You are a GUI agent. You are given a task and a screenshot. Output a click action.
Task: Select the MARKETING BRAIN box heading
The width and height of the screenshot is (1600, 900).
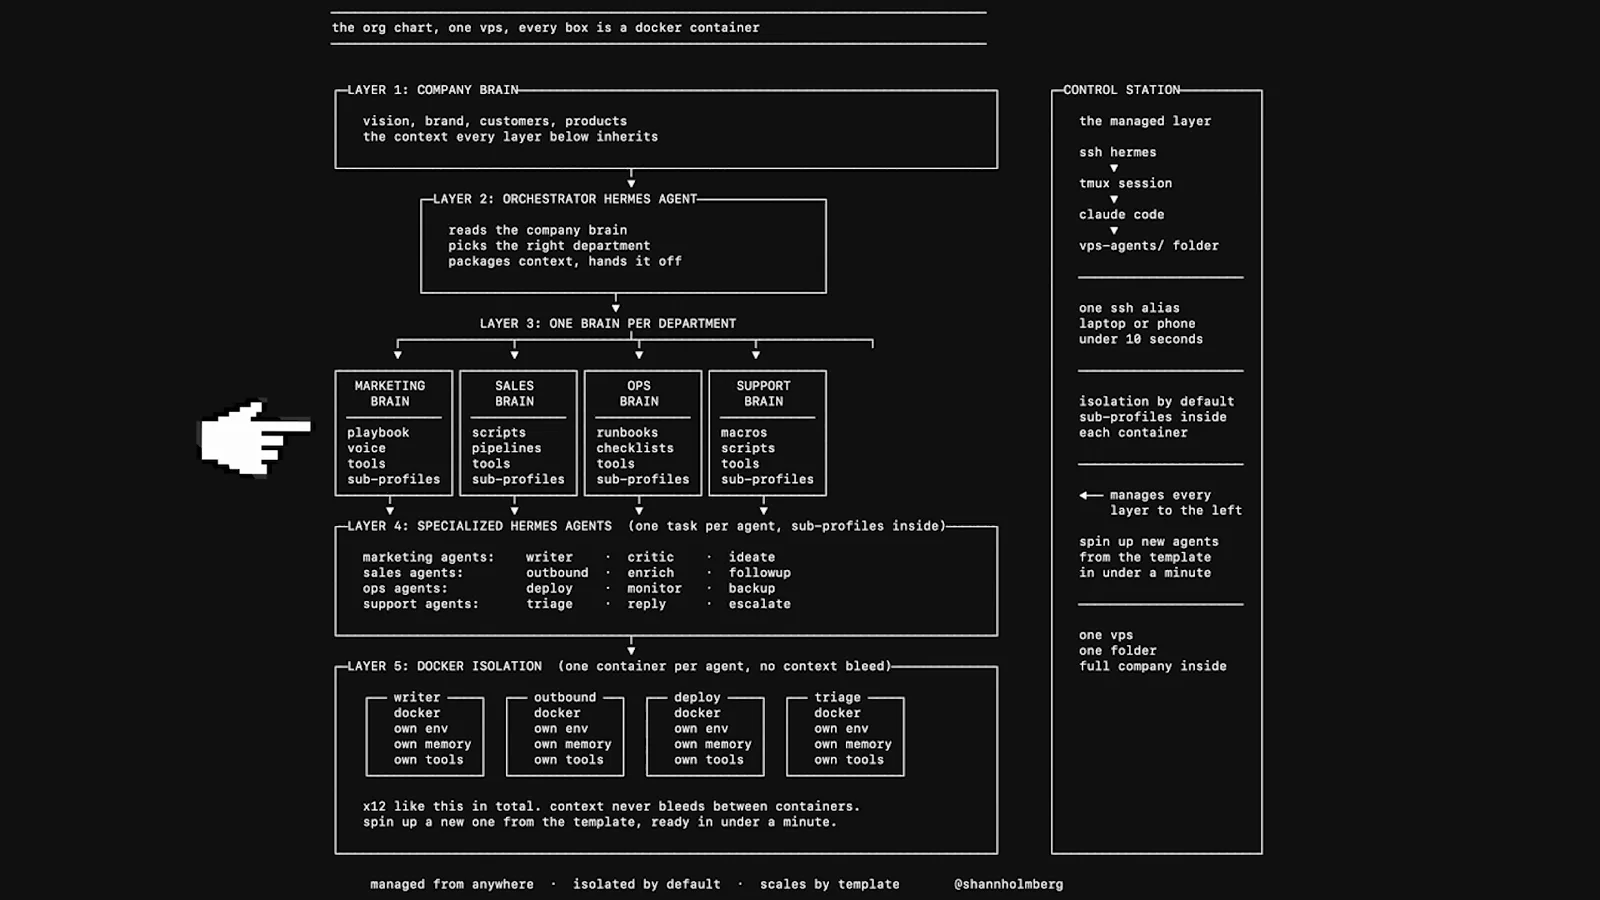pos(390,393)
